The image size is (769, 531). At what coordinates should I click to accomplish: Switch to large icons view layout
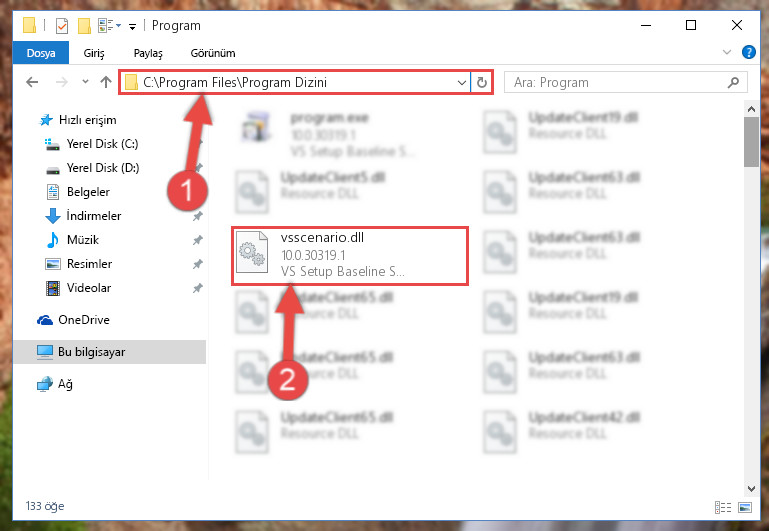(x=745, y=507)
